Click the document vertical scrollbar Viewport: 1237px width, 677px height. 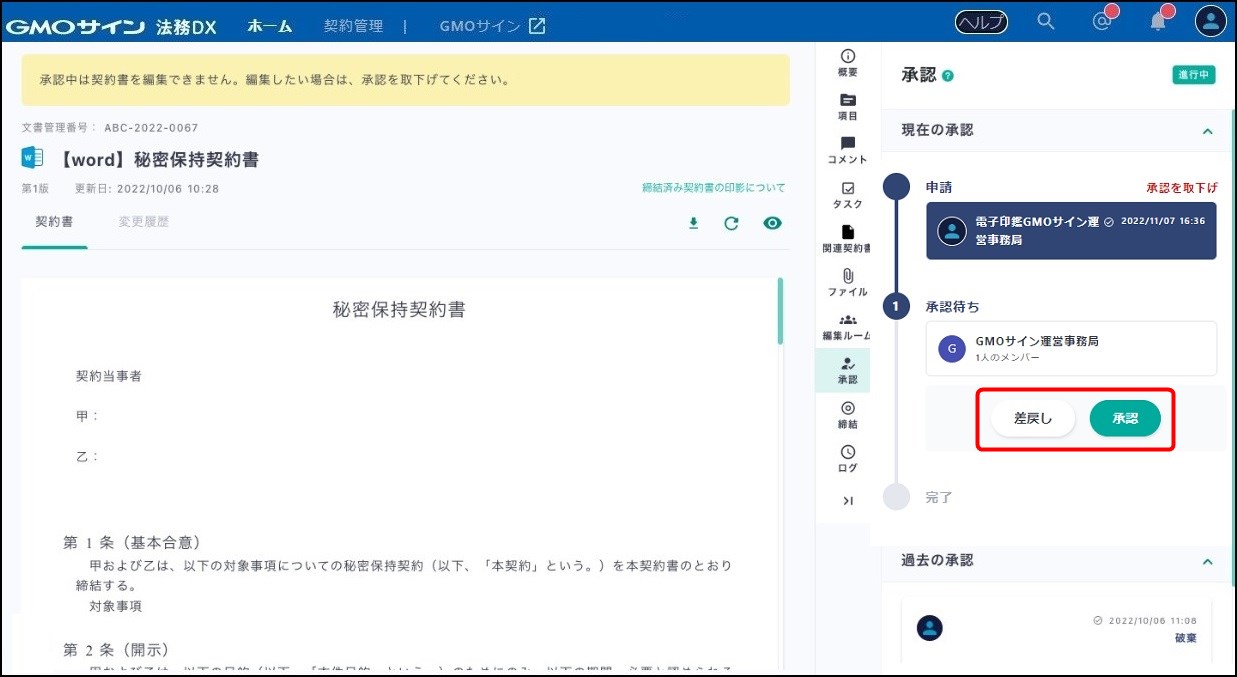click(x=780, y=311)
